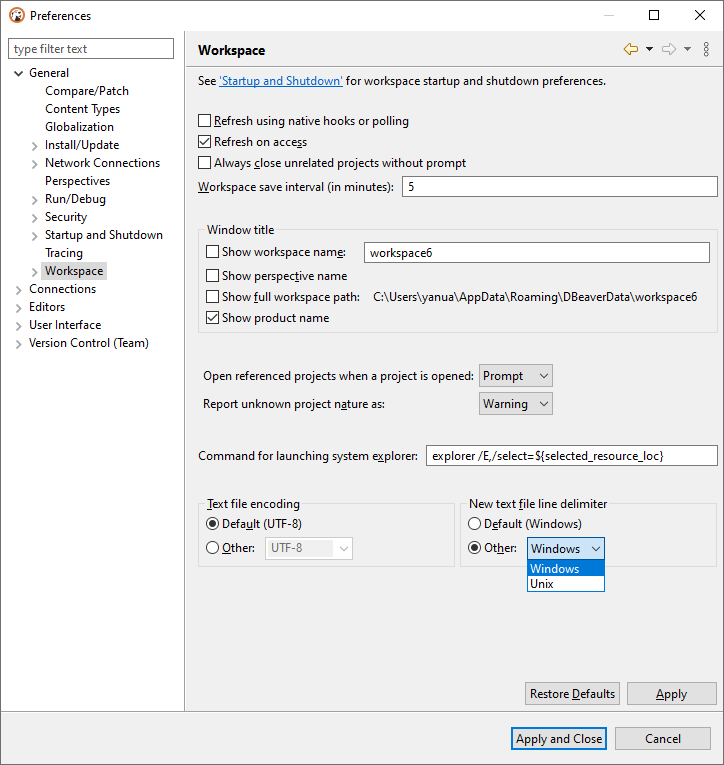This screenshot has height=765, width=724.
Task: Click the Restore Defaults button
Action: [572, 694]
